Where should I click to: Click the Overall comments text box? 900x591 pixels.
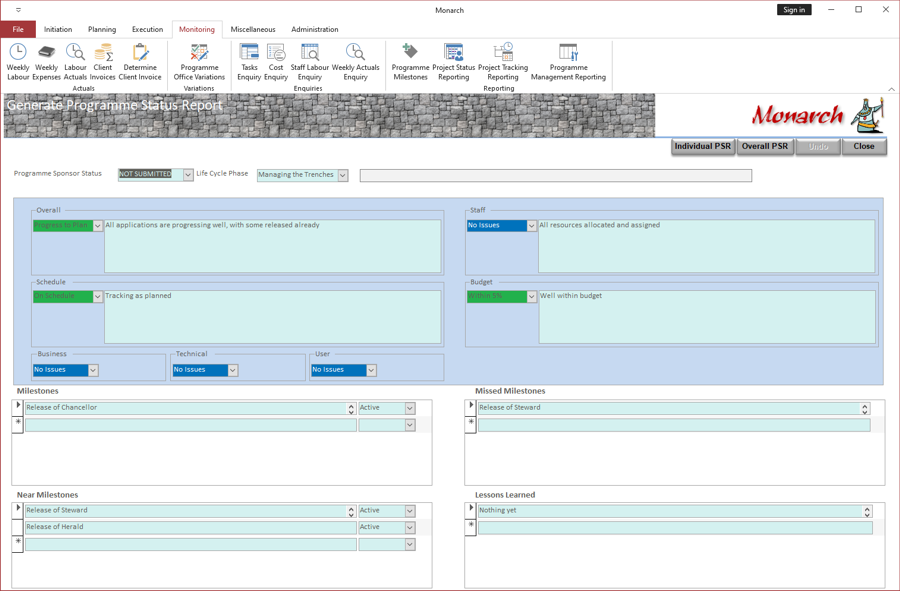tap(273, 246)
